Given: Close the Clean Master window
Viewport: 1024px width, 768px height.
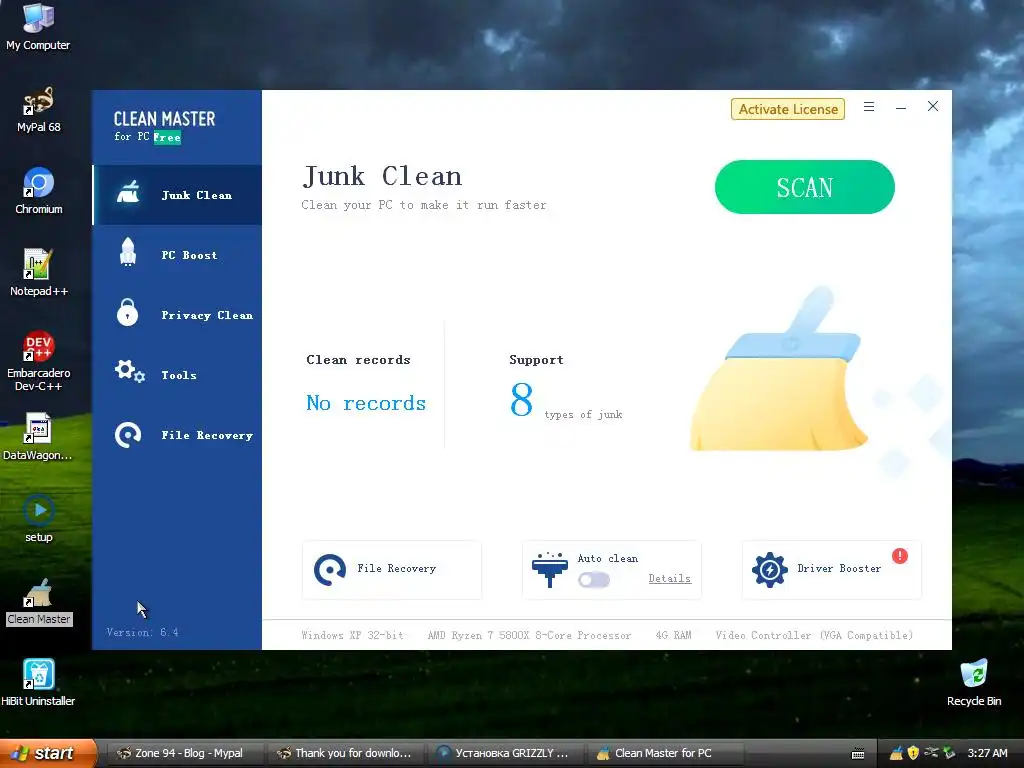Looking at the screenshot, I should pyautogui.click(x=933, y=106).
